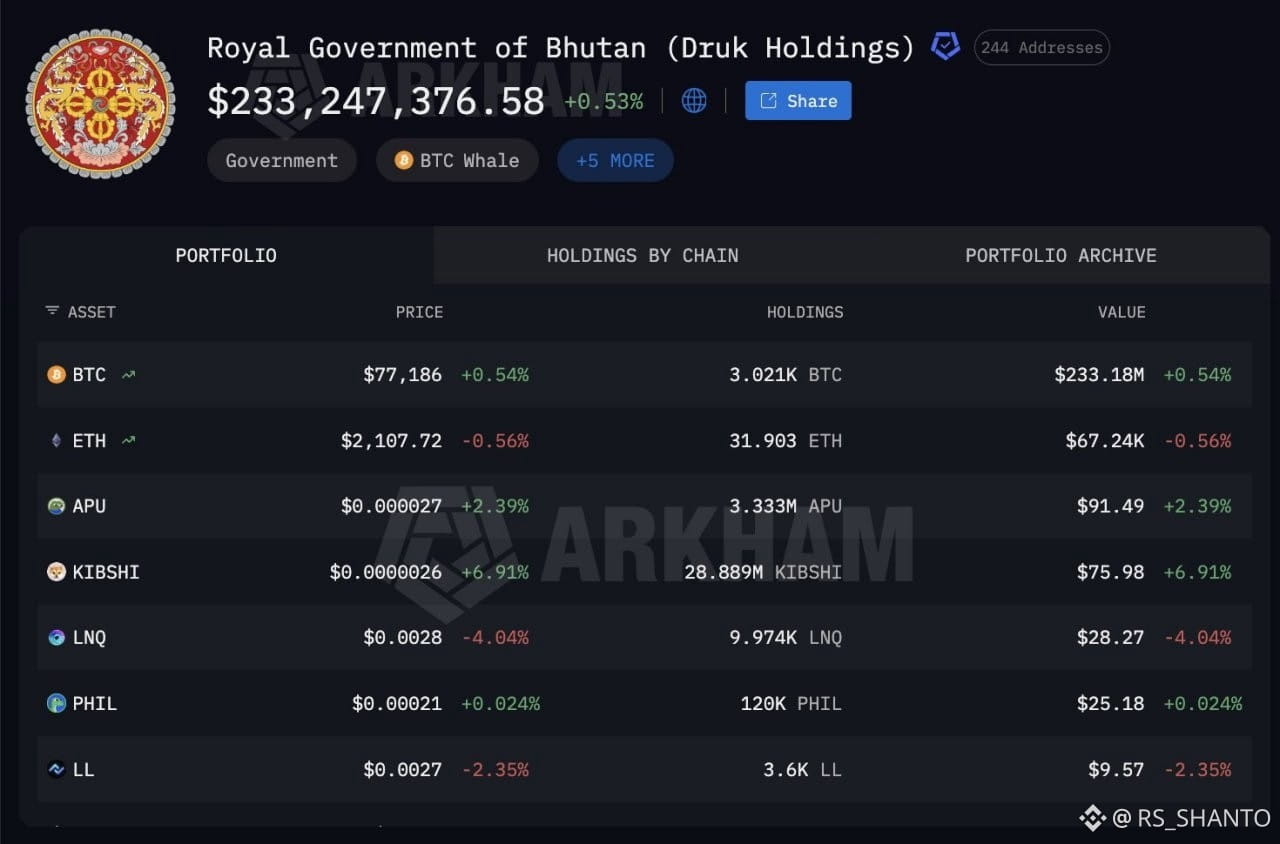Expand the +5 MORE tags
The height and width of the screenshot is (844, 1280).
click(615, 160)
